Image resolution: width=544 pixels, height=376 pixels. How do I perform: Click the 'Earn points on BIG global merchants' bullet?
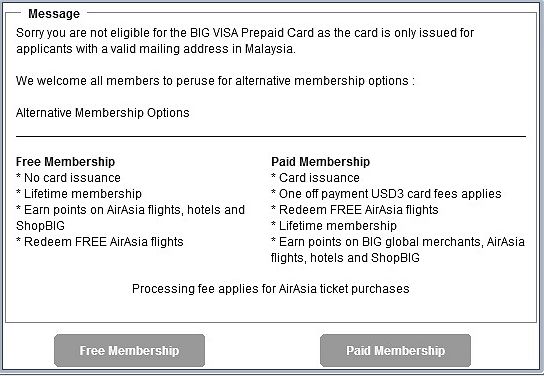[398, 250]
